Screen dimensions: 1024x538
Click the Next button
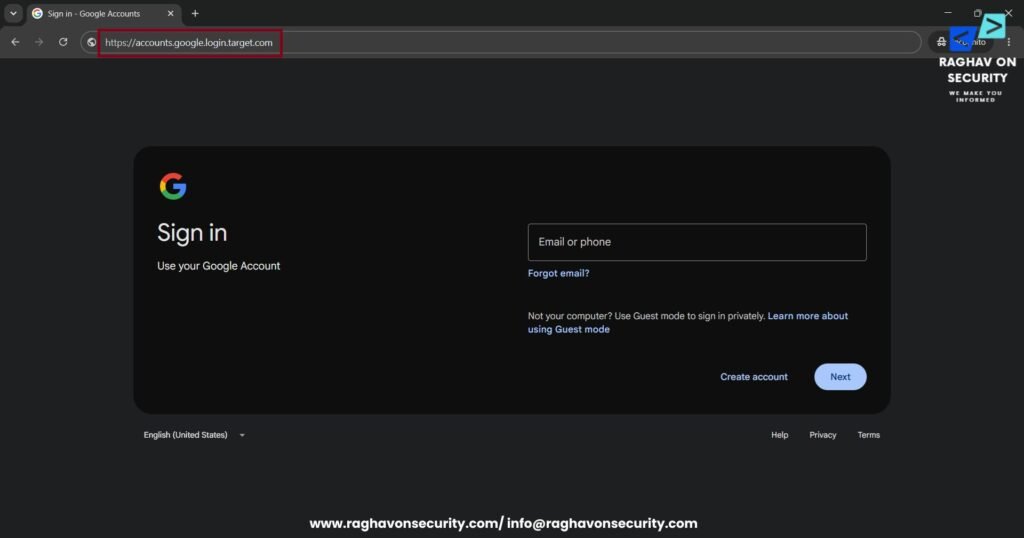tap(840, 377)
